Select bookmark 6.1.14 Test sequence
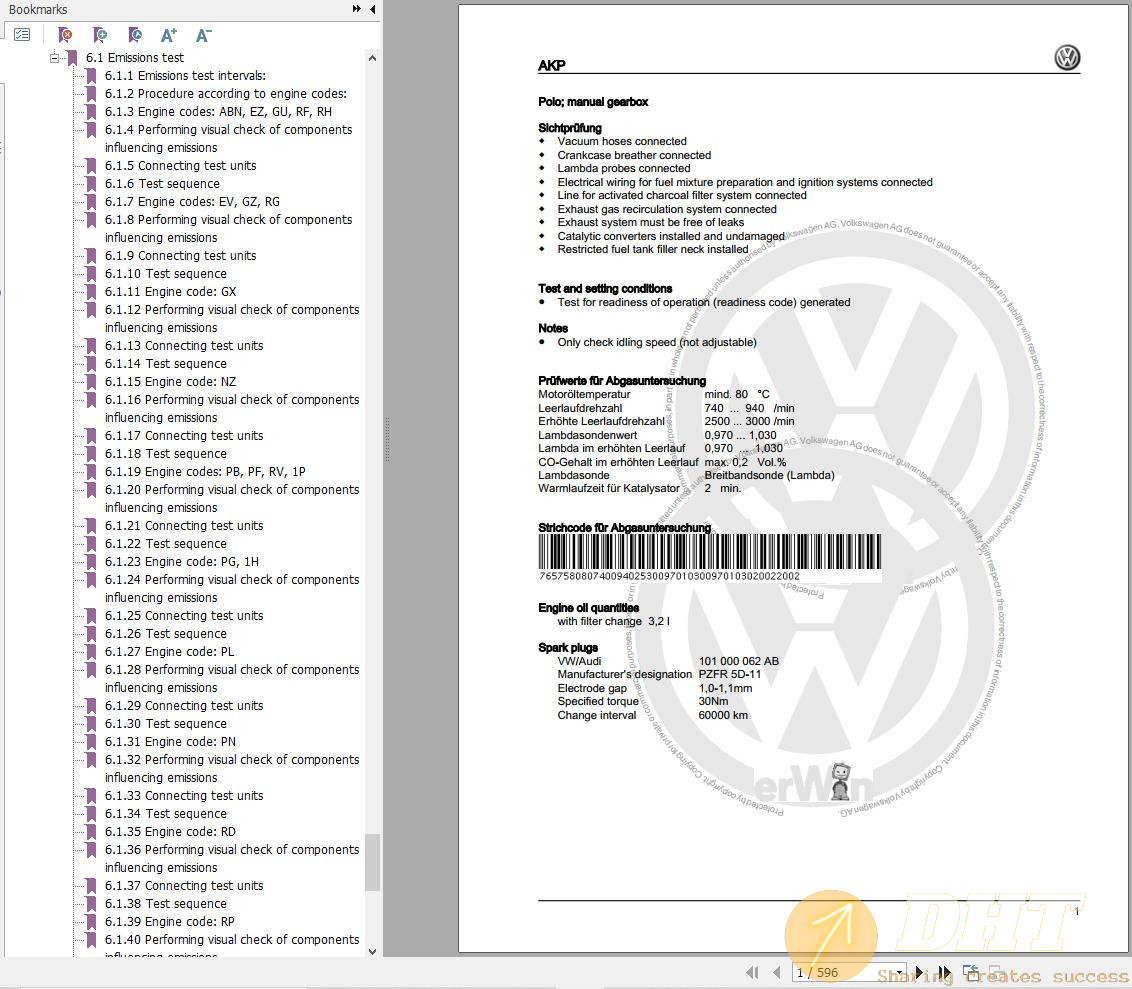The image size is (1132, 989). pos(166,364)
